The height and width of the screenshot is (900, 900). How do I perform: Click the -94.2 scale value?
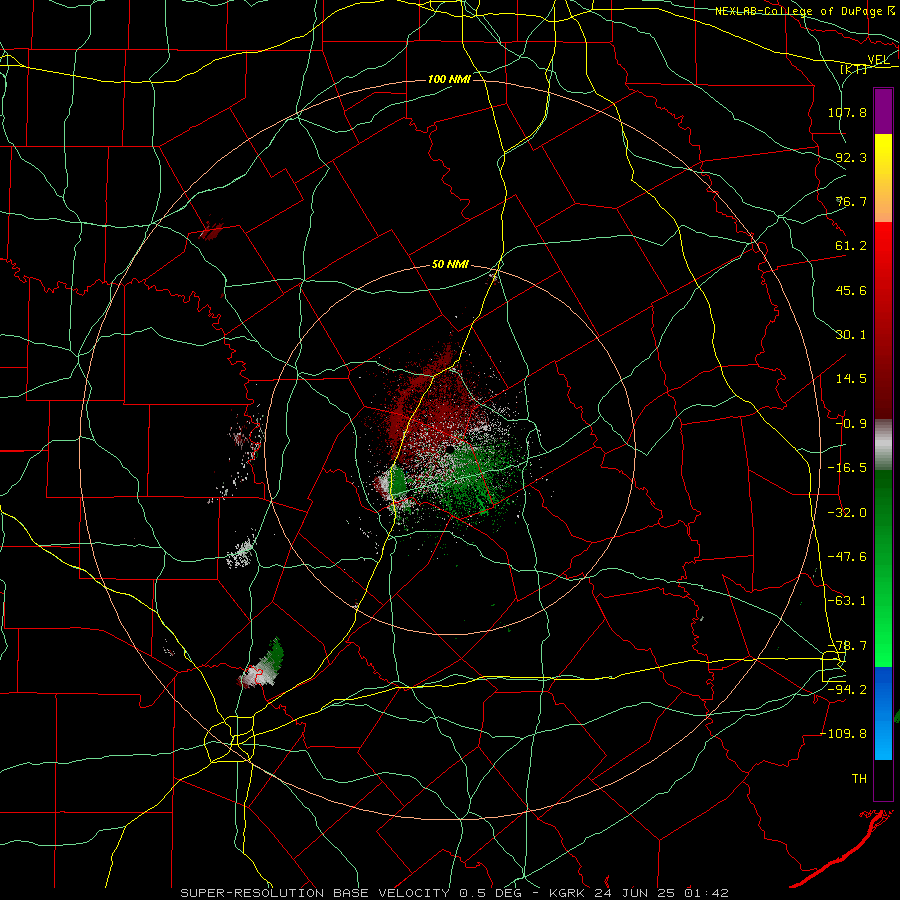pos(847,690)
